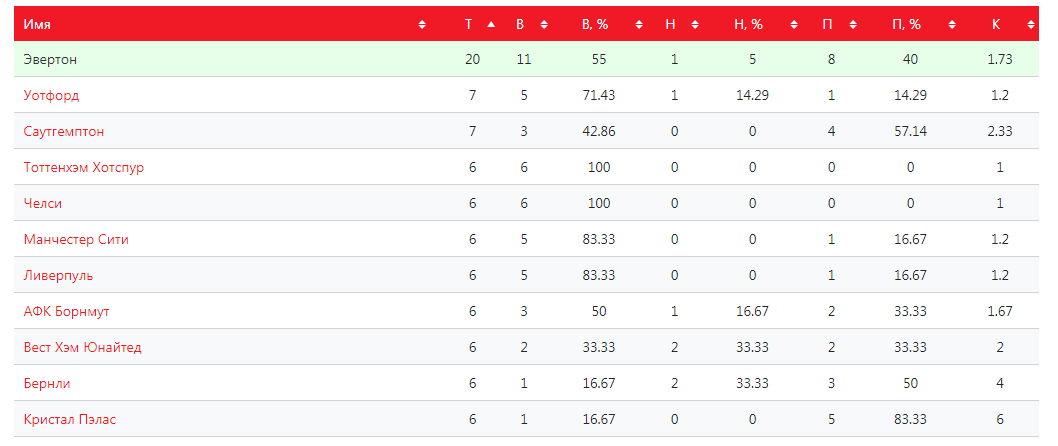Open the Кристал Пэлас team link
This screenshot has height=446, width=1058.
coord(70,419)
